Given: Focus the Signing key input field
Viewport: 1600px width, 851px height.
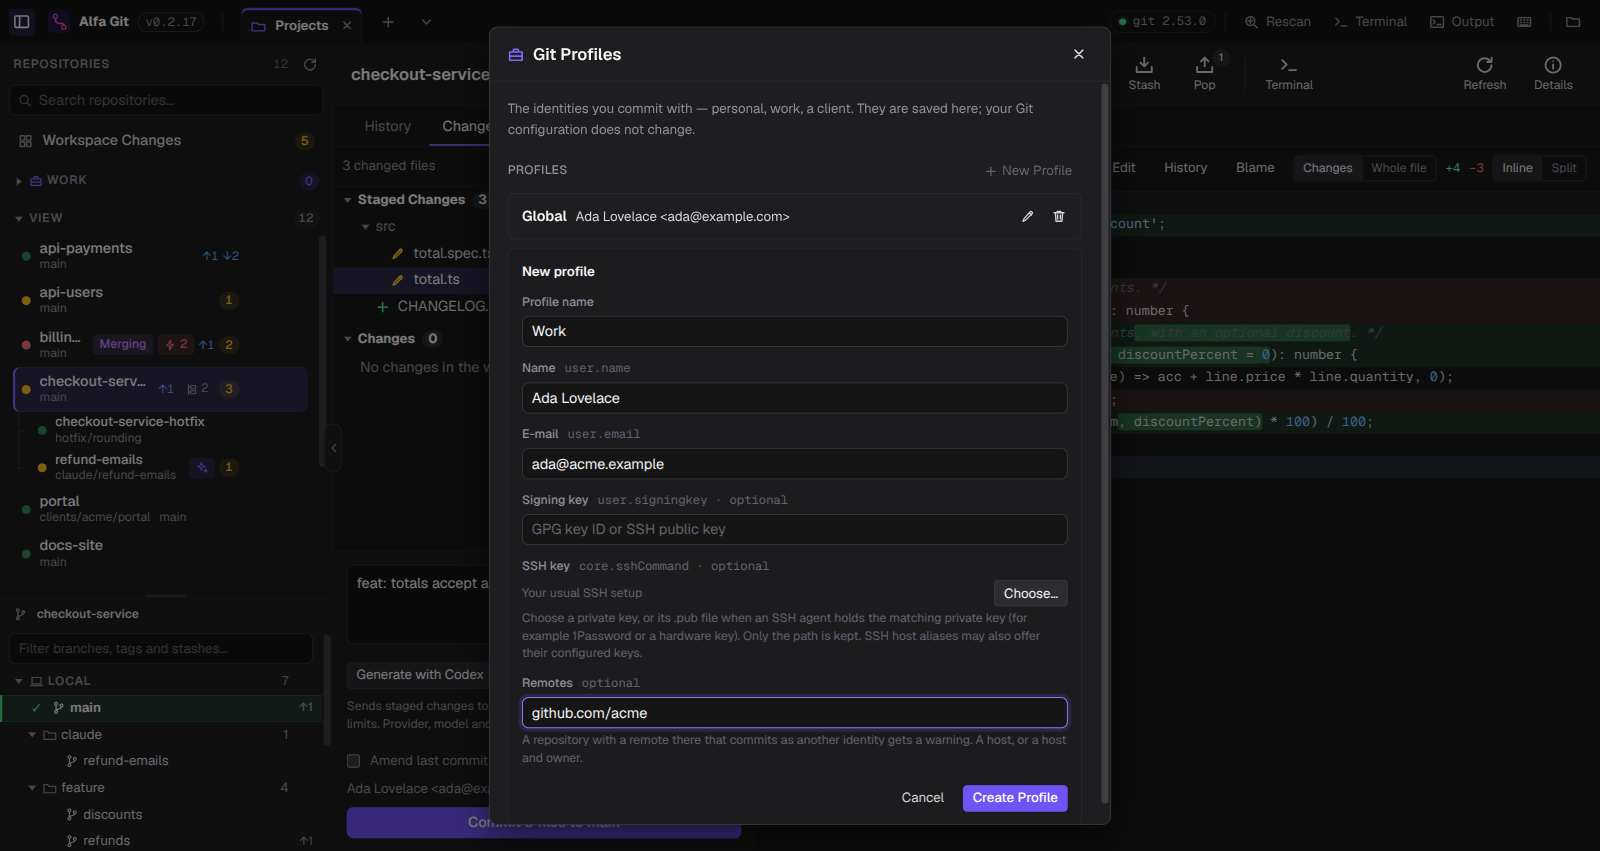Looking at the screenshot, I should 795,530.
